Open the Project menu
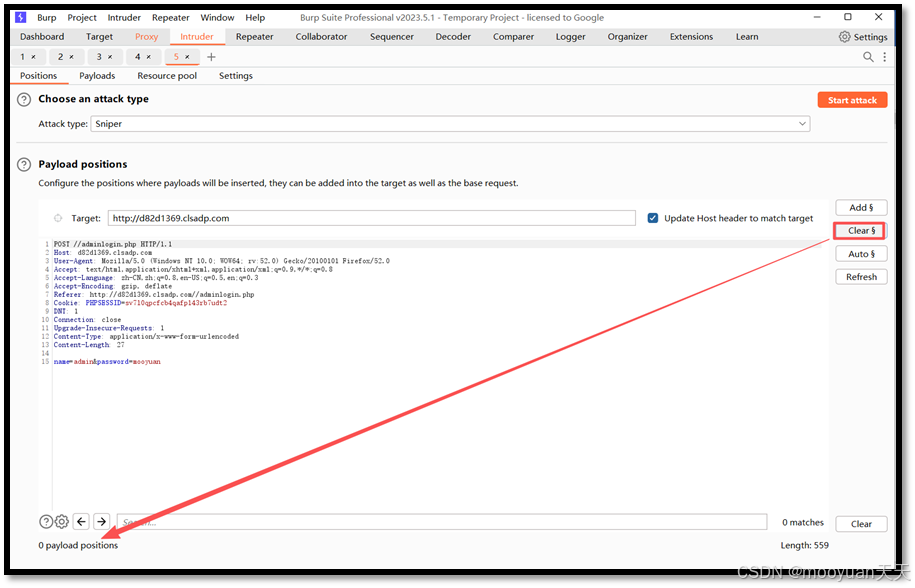The height and width of the screenshot is (588, 915). [82, 18]
